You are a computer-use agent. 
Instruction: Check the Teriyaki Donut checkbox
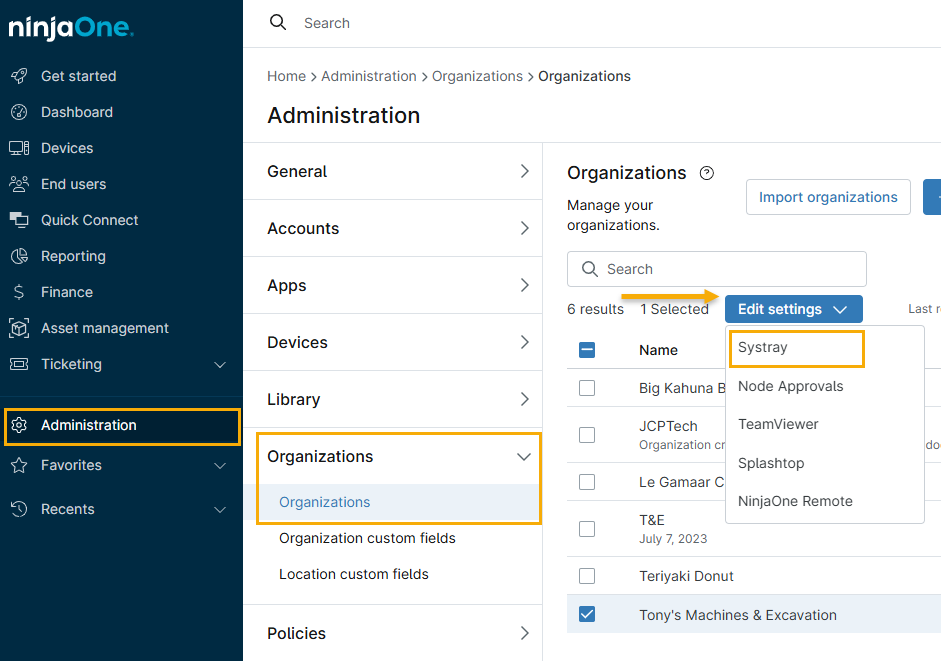pos(587,576)
